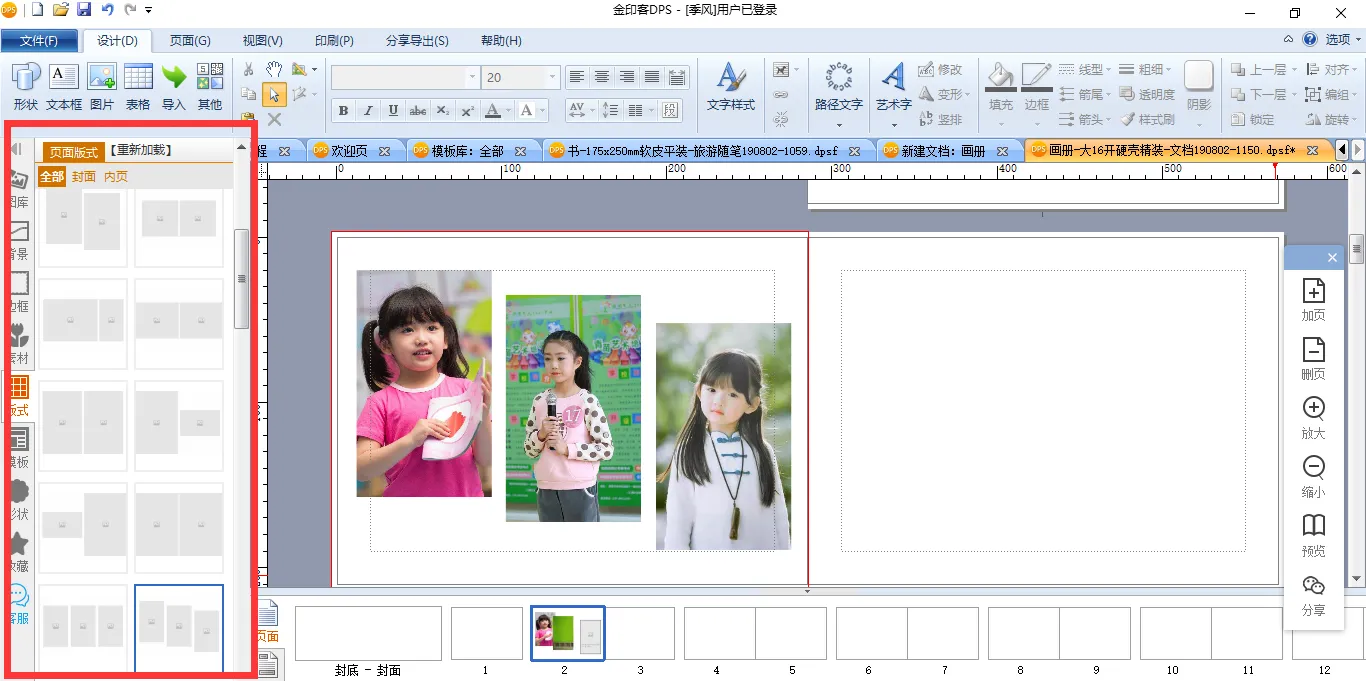Viewport: 1366px width, 681px height.
Task: Toggle italic formatting
Action: [x=368, y=110]
